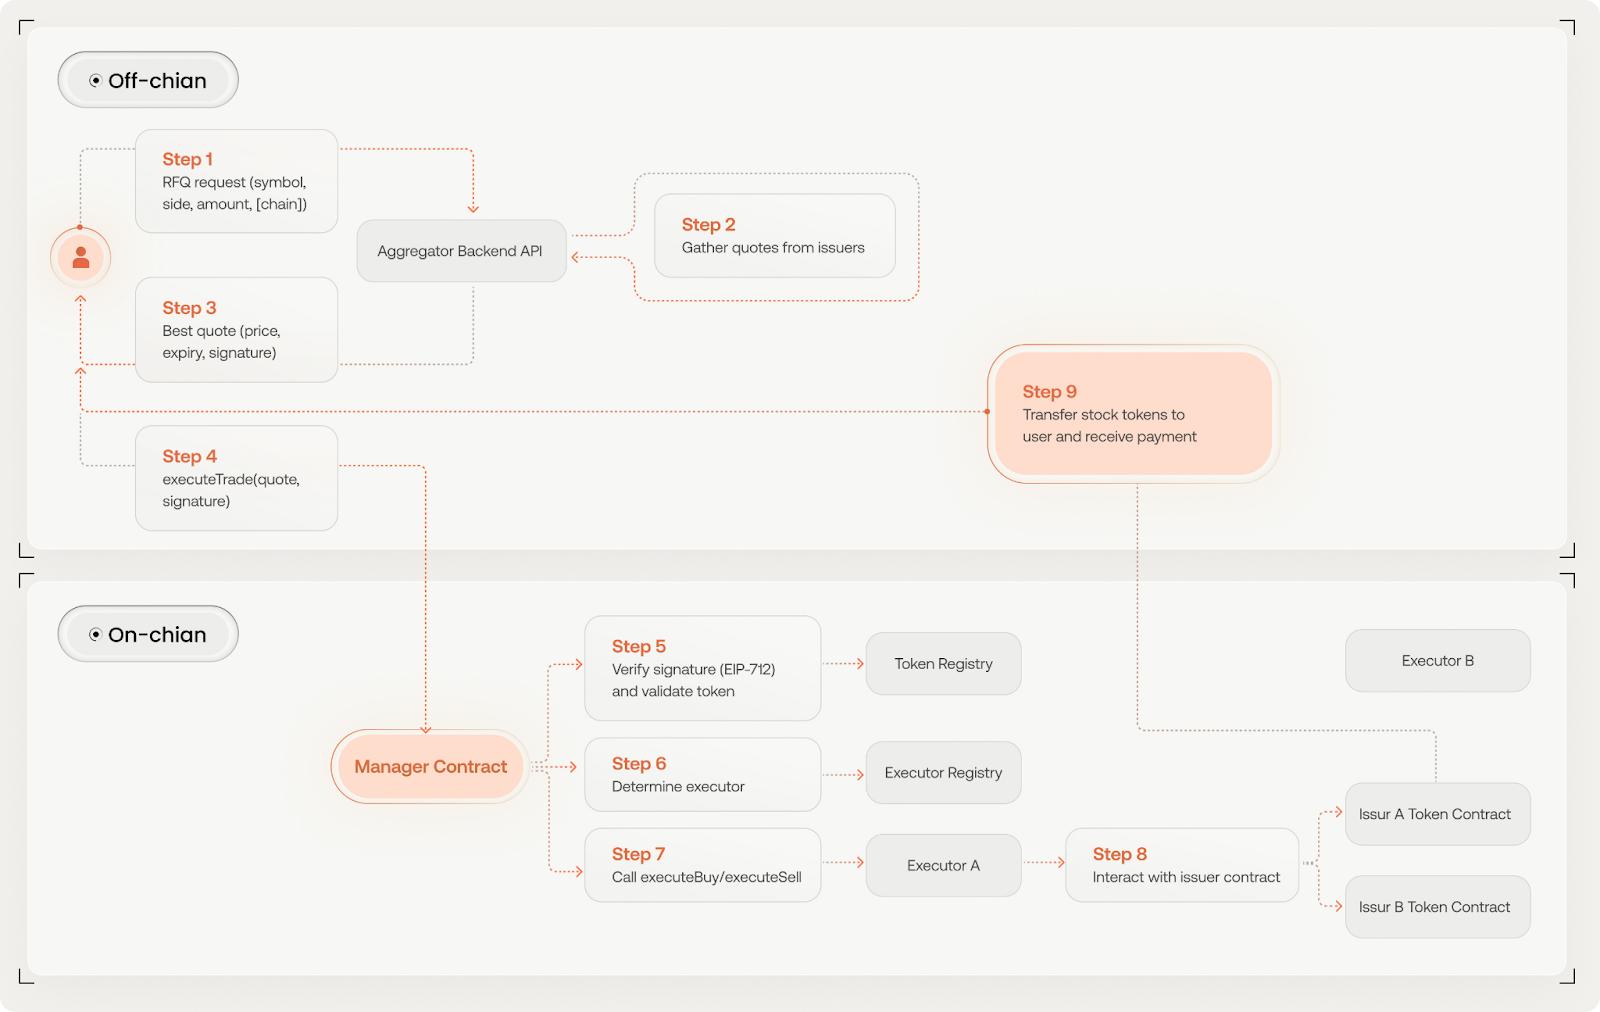
Task: Click Step 3 Best quote box
Action: click(236, 330)
